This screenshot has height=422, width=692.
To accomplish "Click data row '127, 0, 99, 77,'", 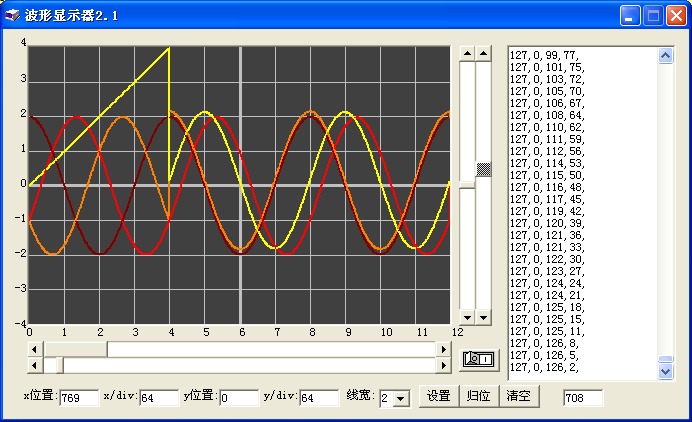I will 545,55.
